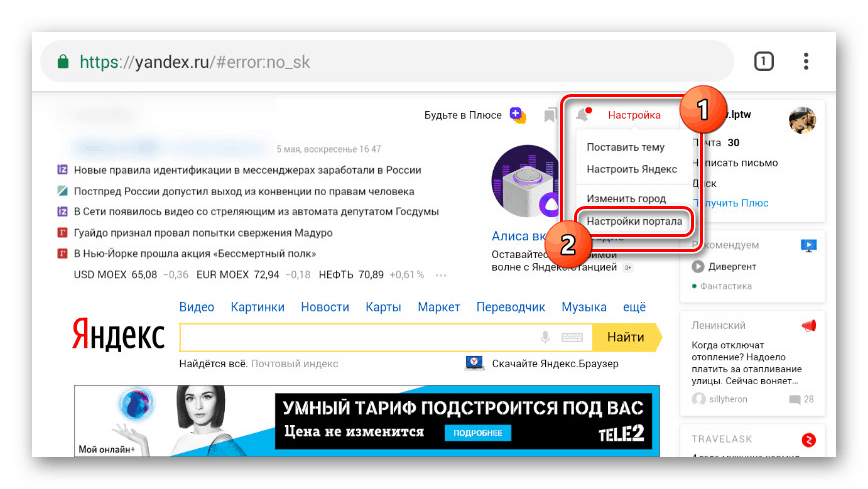Open news about мессенджерах identification rules

pos(247,170)
